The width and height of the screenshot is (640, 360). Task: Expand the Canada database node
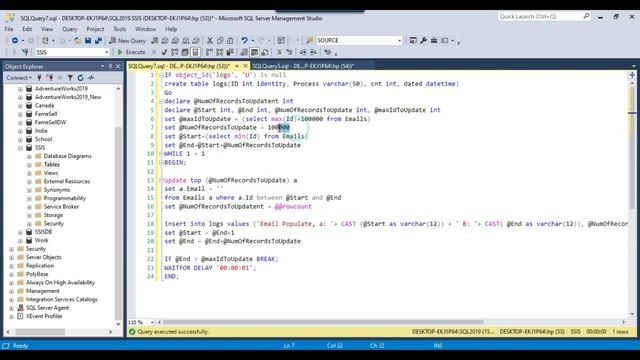(x=20, y=106)
